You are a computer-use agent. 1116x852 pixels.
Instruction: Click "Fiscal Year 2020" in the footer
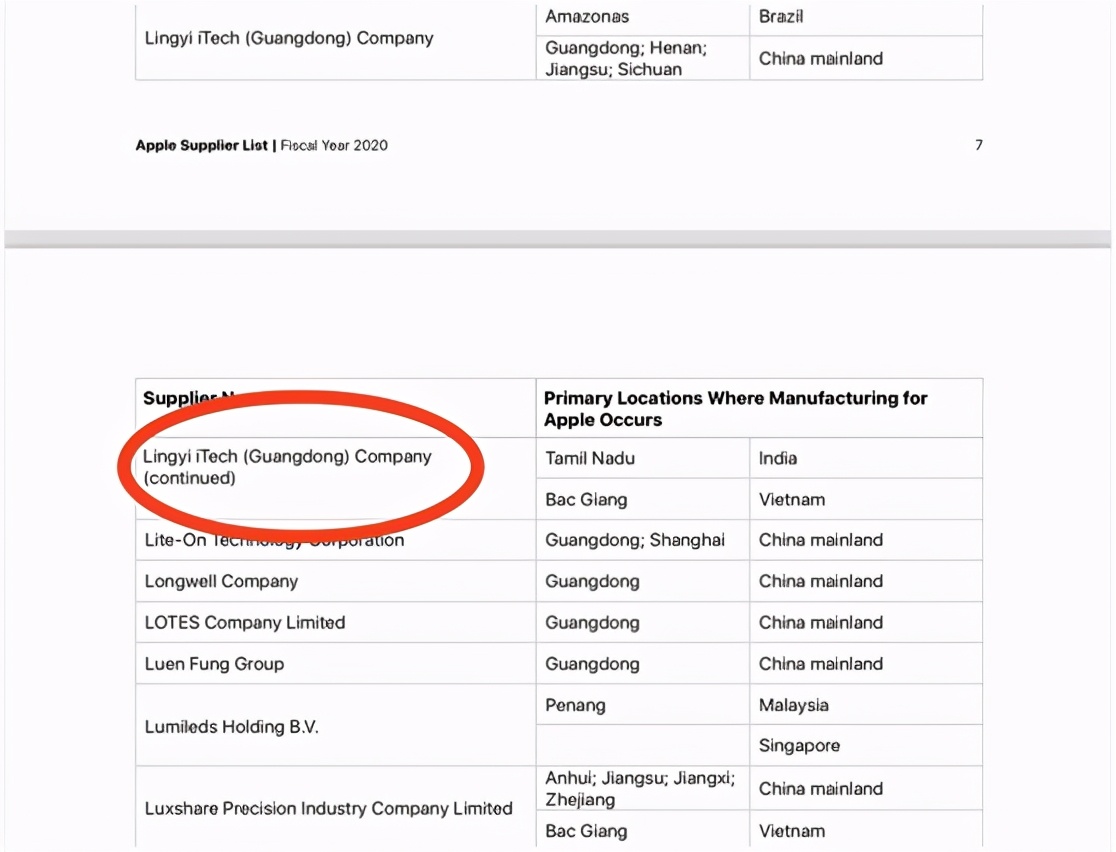pos(335,145)
